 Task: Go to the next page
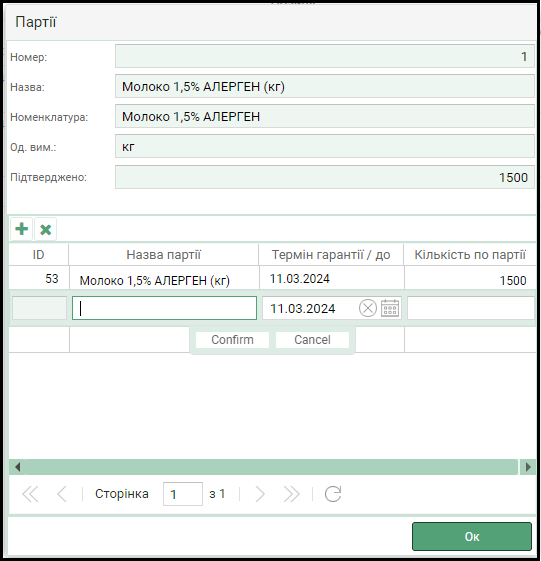click(260, 494)
